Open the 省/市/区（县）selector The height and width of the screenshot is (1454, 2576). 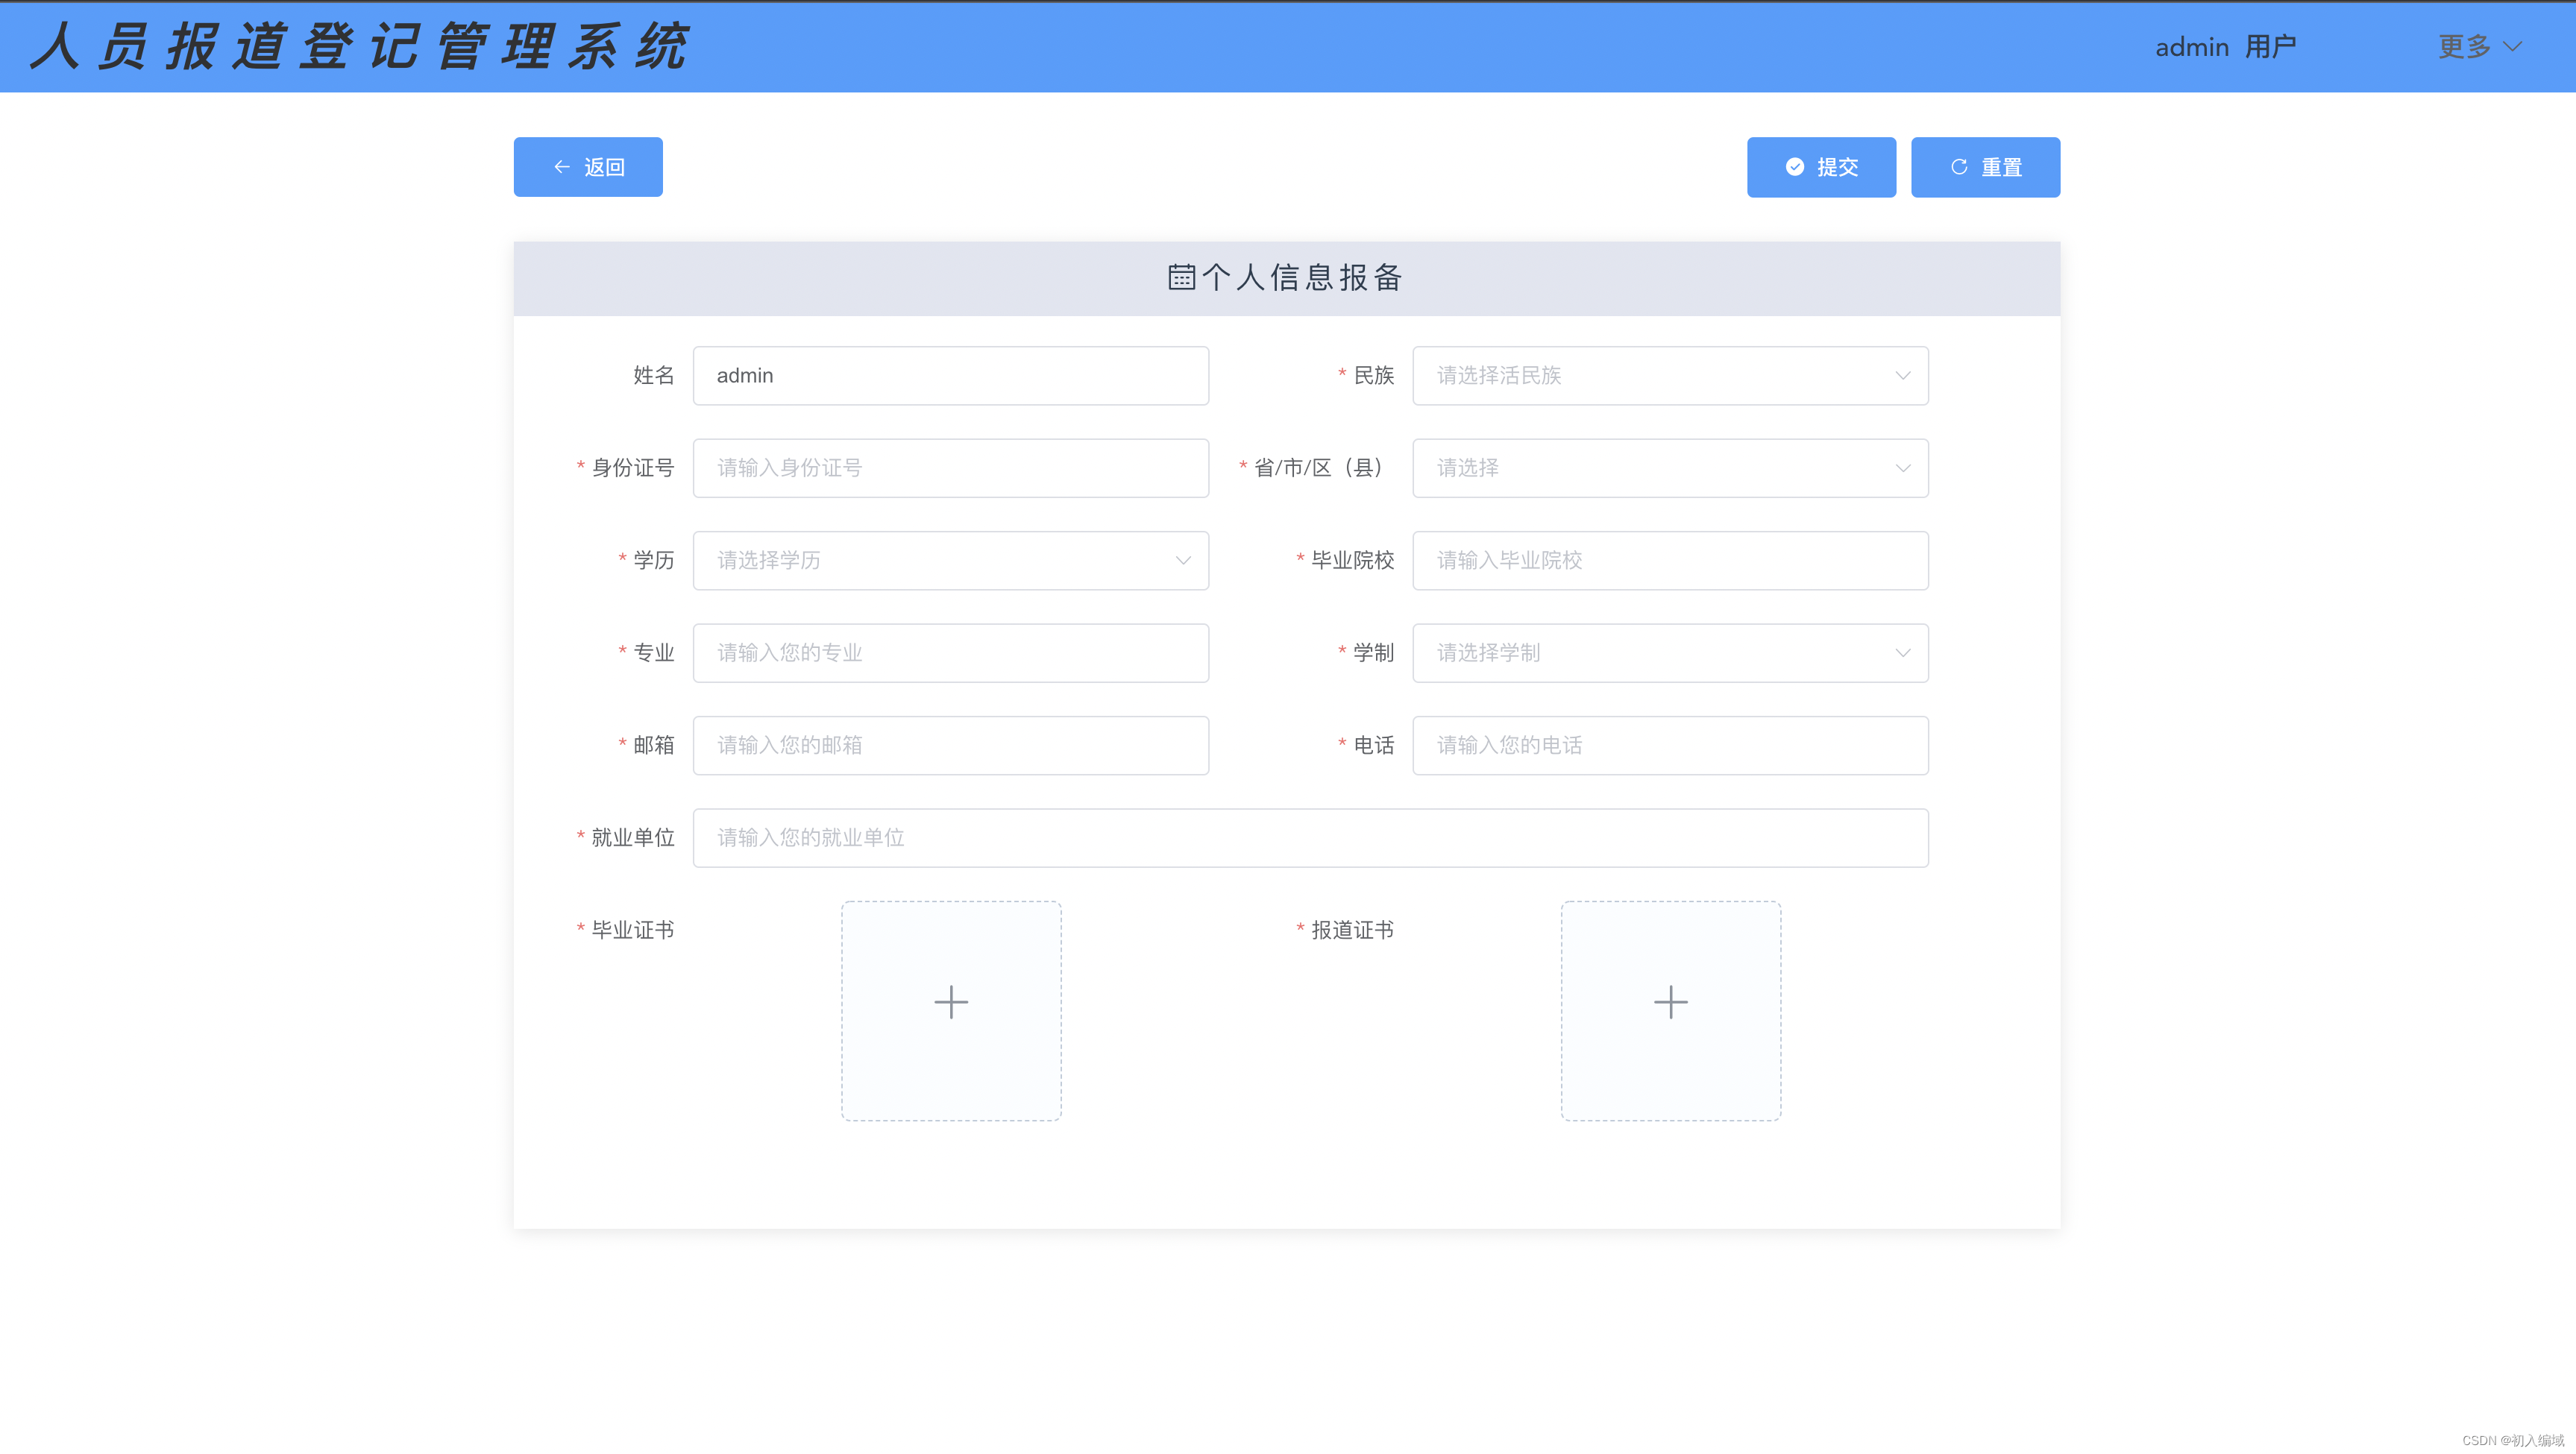(x=1669, y=467)
